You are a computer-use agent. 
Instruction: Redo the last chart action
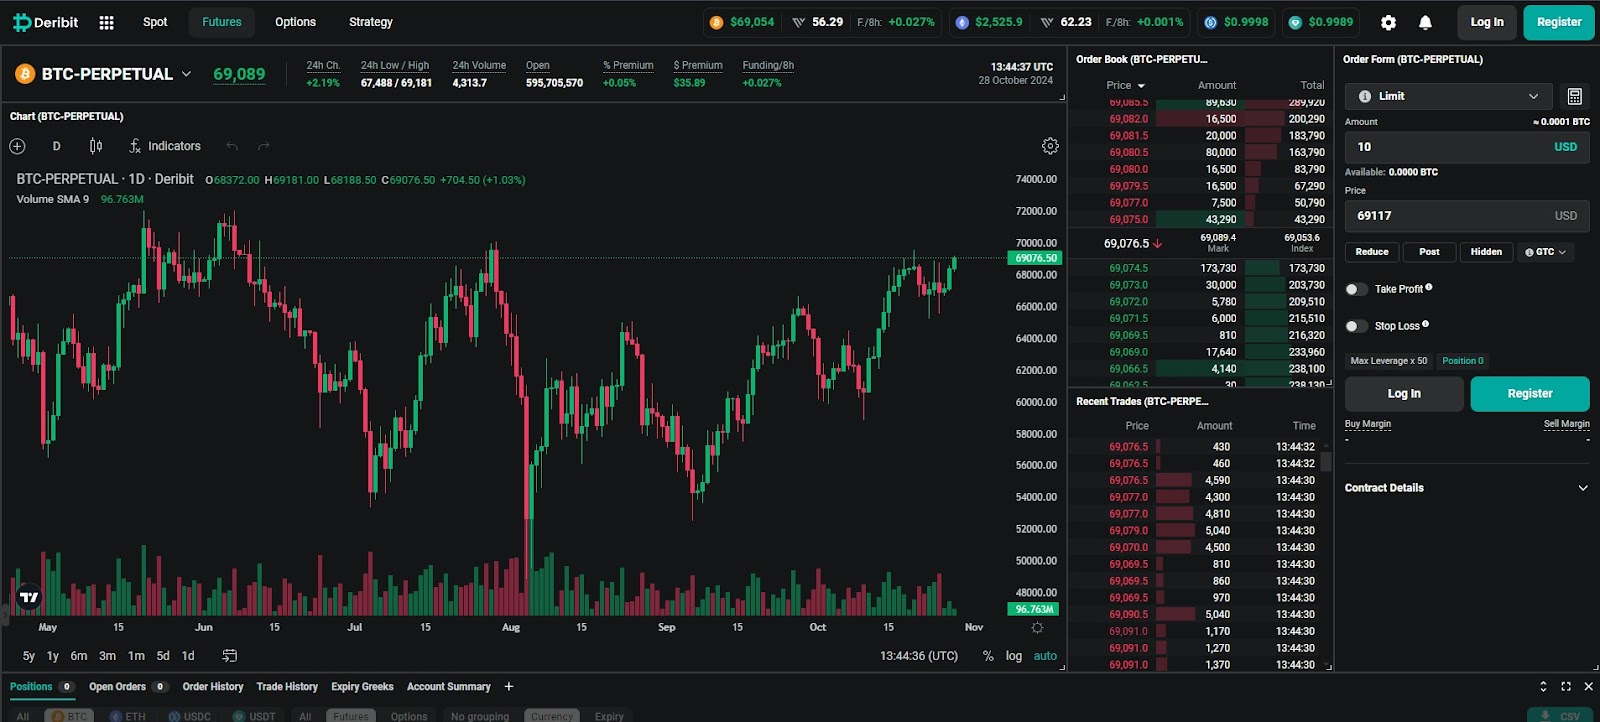click(264, 146)
